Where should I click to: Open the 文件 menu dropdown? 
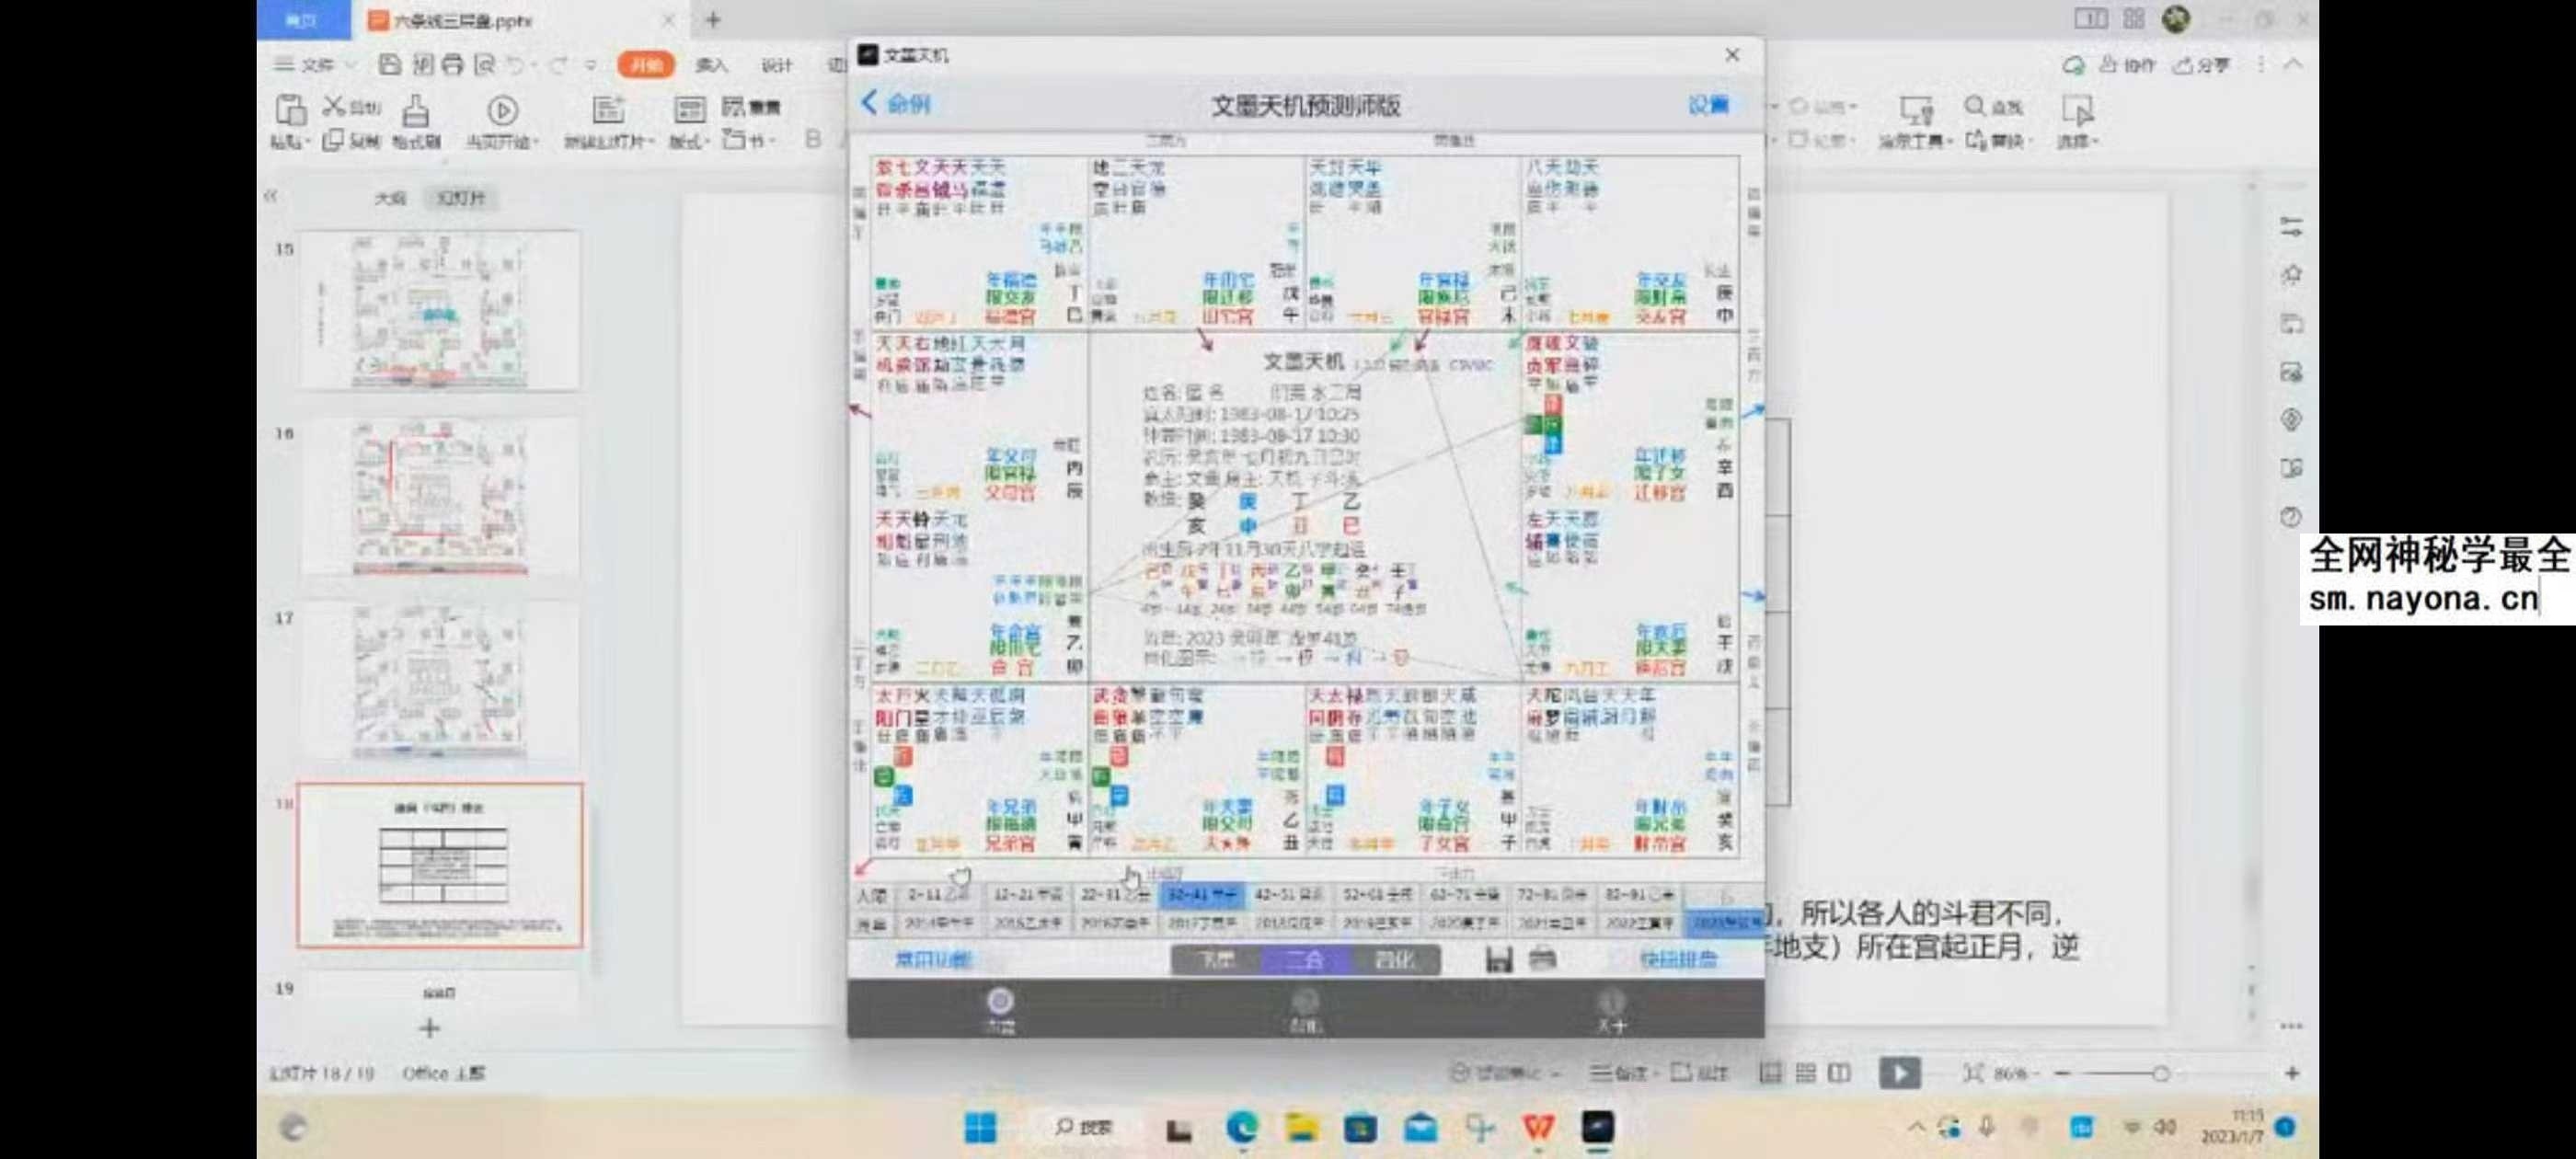316,65
